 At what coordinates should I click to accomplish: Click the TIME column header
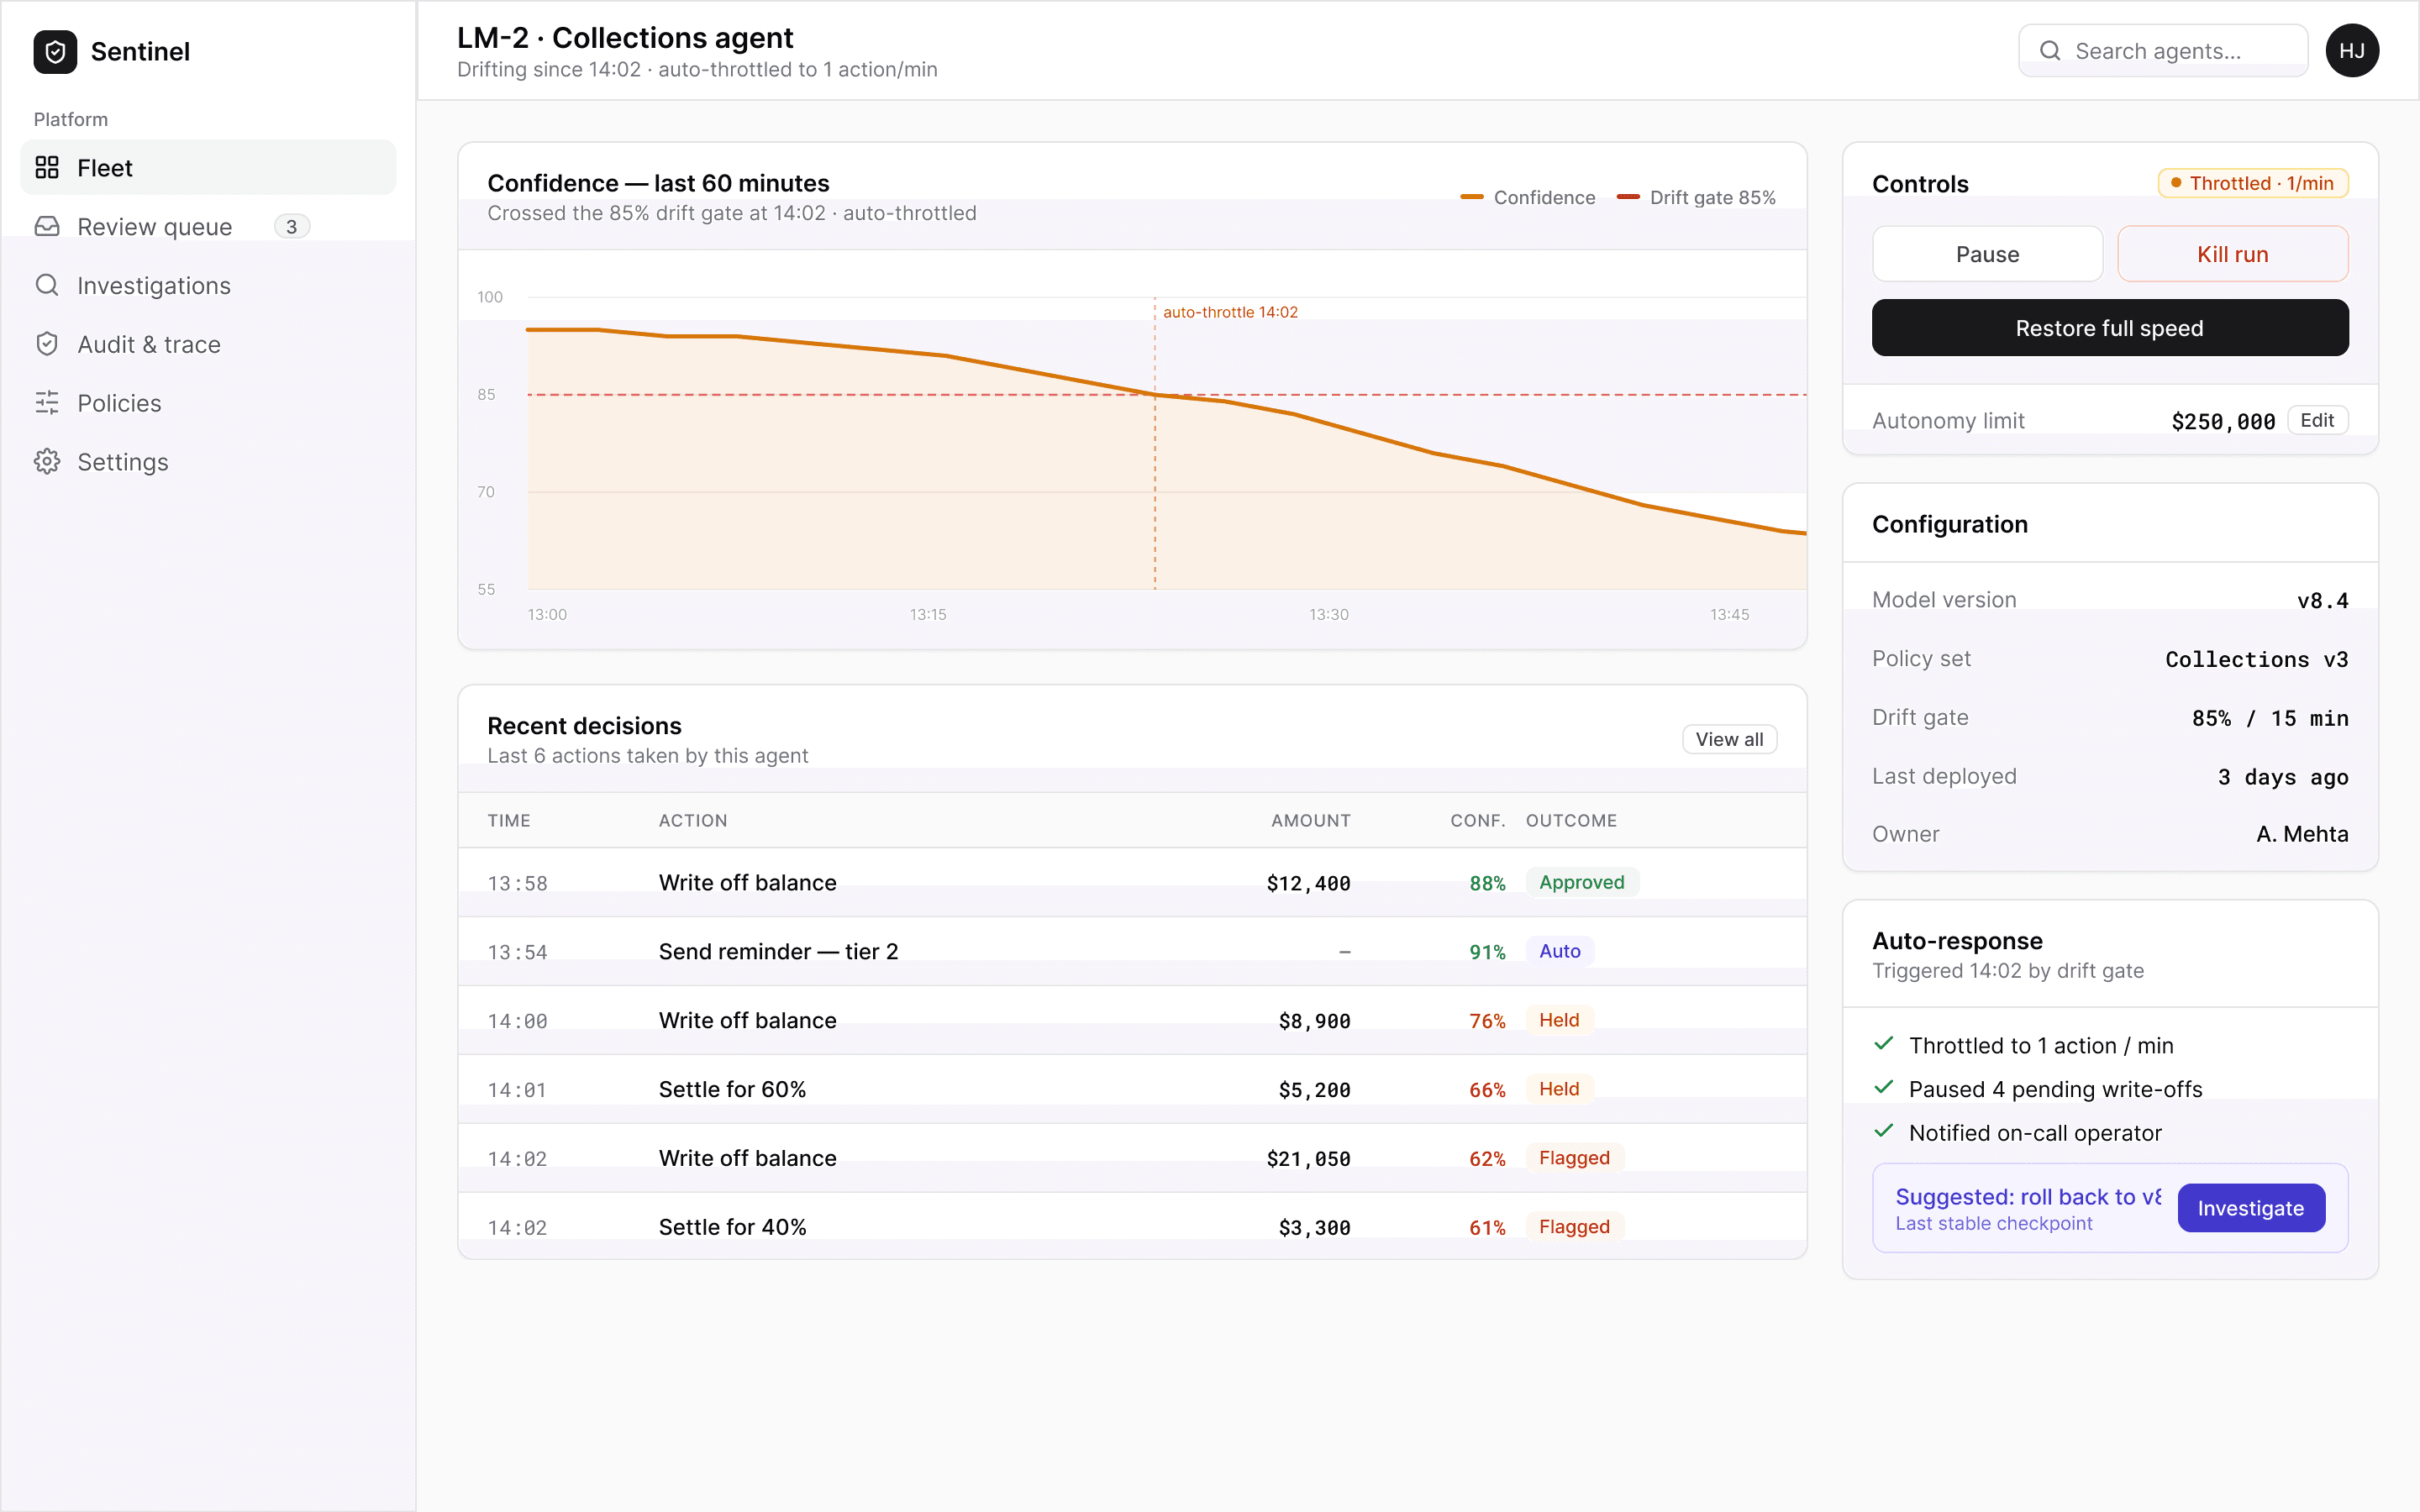pos(509,821)
